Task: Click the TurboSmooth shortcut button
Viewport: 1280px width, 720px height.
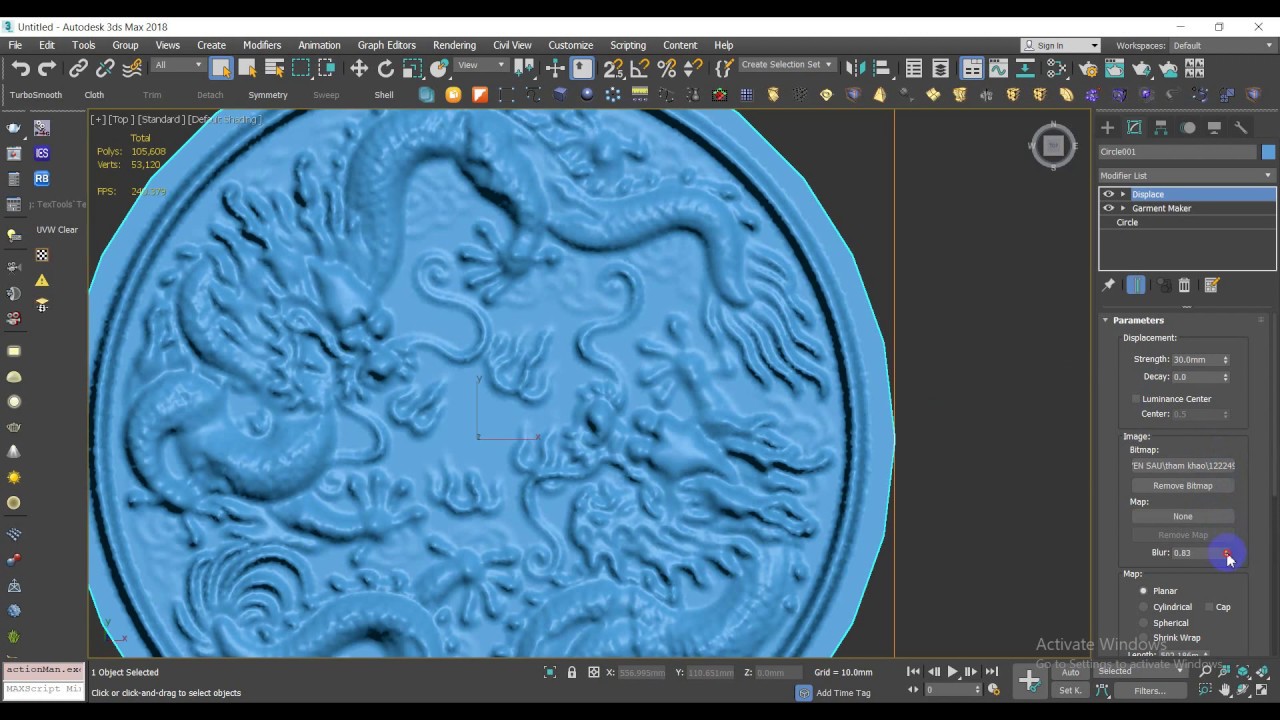Action: coord(36,95)
